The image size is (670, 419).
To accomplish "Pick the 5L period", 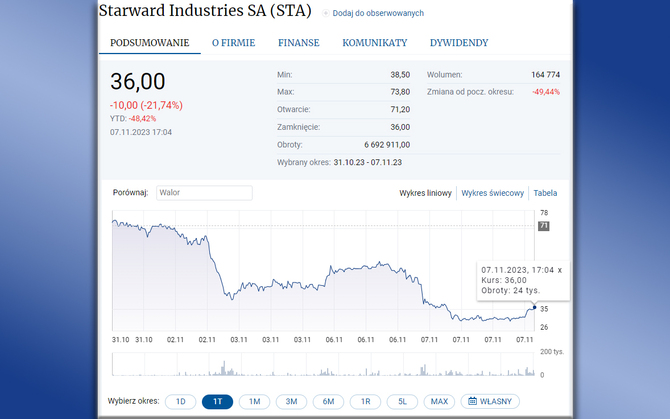I will 402,401.
